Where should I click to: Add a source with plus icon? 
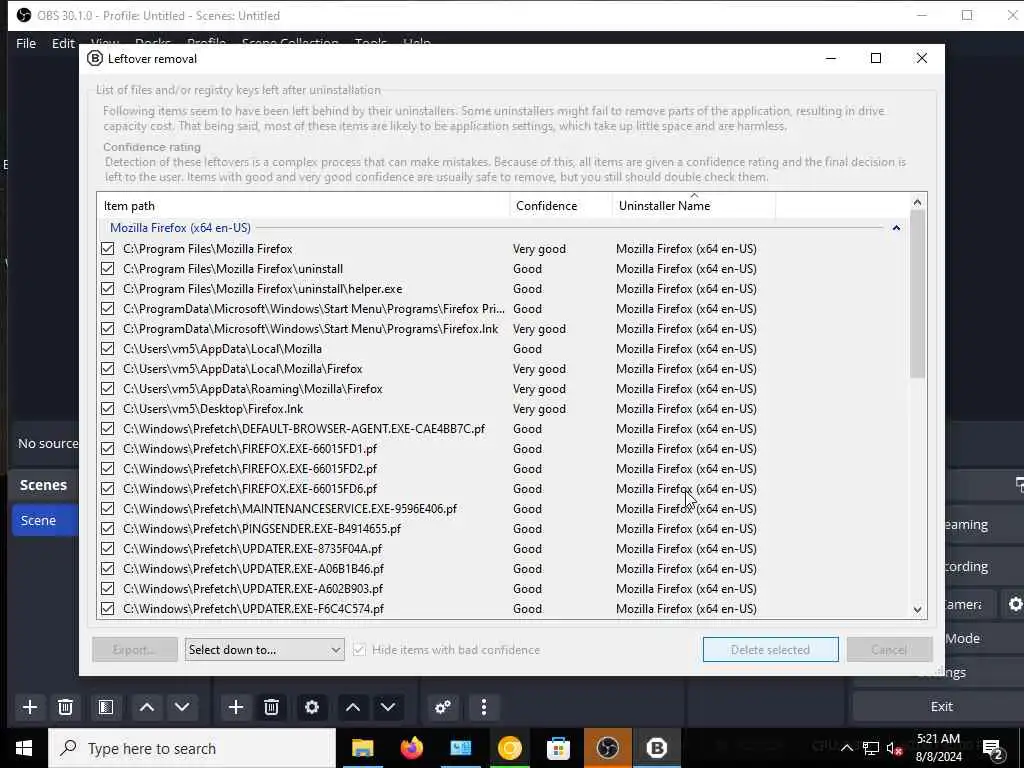tap(236, 707)
